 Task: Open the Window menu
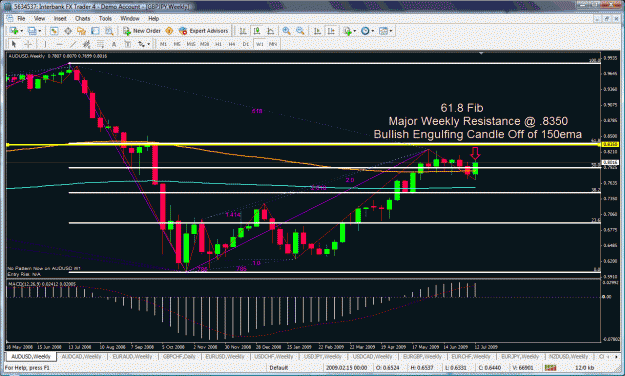[x=130, y=18]
